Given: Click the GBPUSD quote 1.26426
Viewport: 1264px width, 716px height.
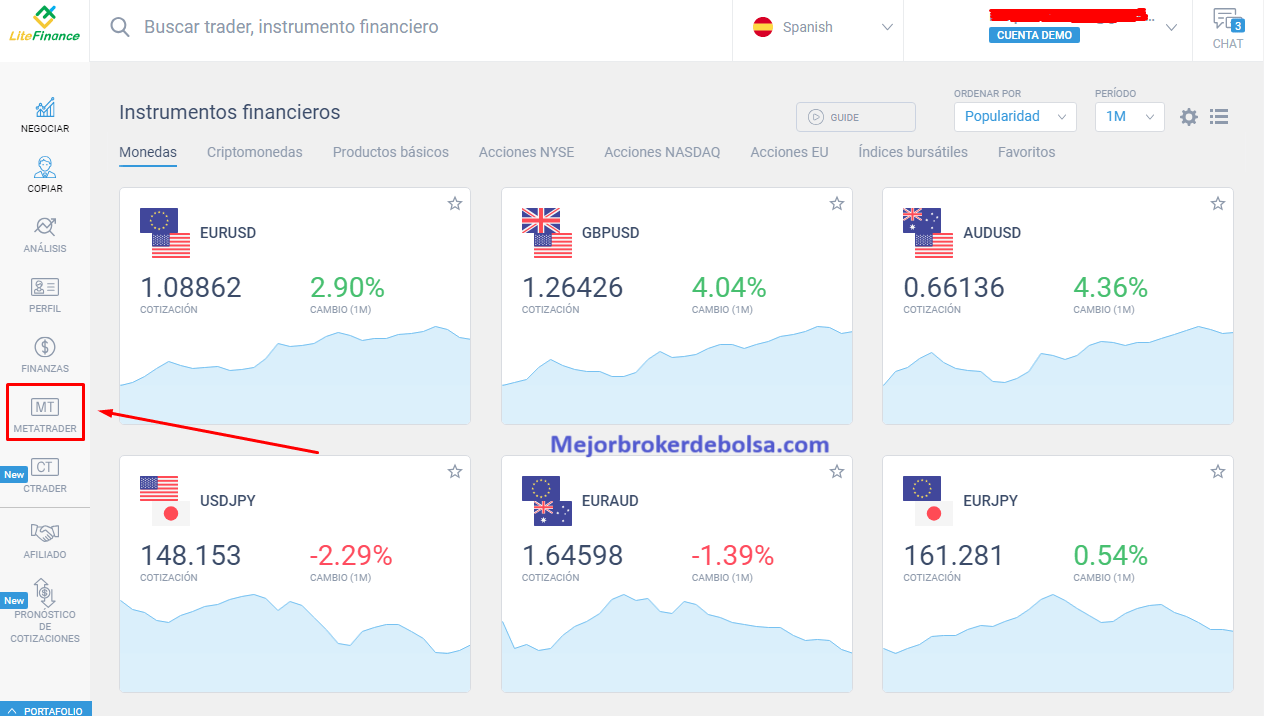Looking at the screenshot, I should tap(573, 288).
